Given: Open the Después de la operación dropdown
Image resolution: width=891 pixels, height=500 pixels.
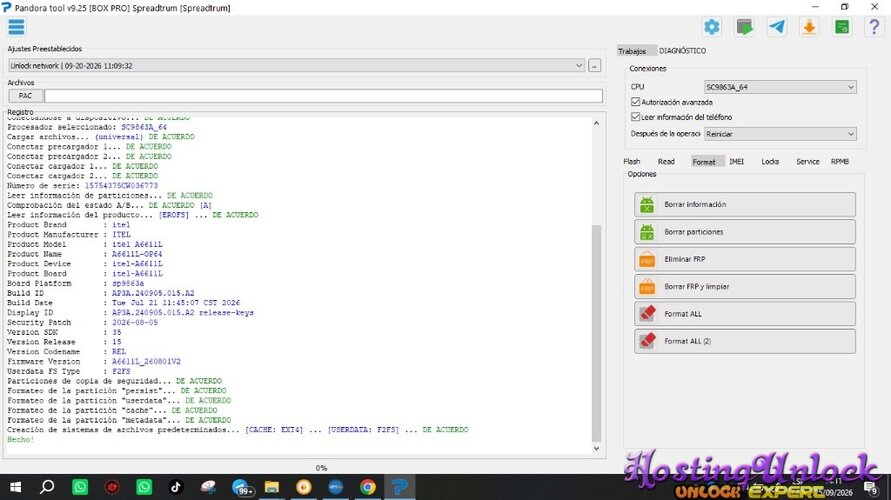Looking at the screenshot, I should tap(780, 134).
